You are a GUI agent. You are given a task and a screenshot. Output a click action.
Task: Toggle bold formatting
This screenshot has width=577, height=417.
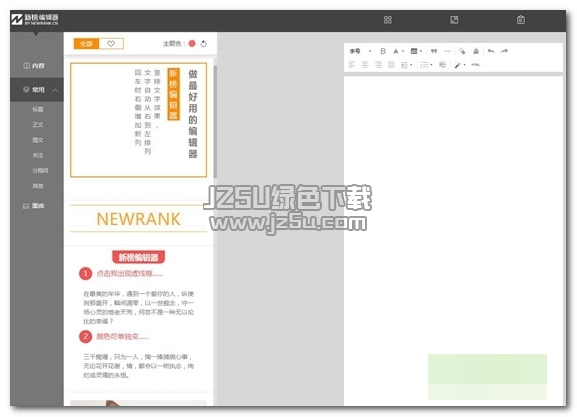pos(383,51)
